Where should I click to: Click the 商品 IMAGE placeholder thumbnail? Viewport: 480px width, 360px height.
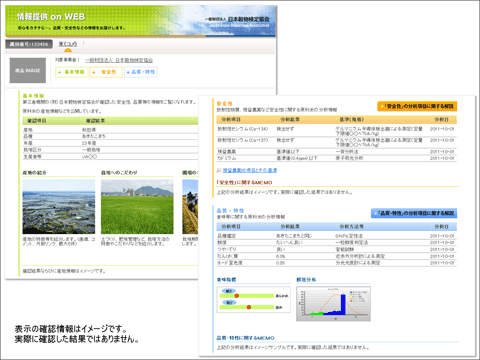click(28, 70)
